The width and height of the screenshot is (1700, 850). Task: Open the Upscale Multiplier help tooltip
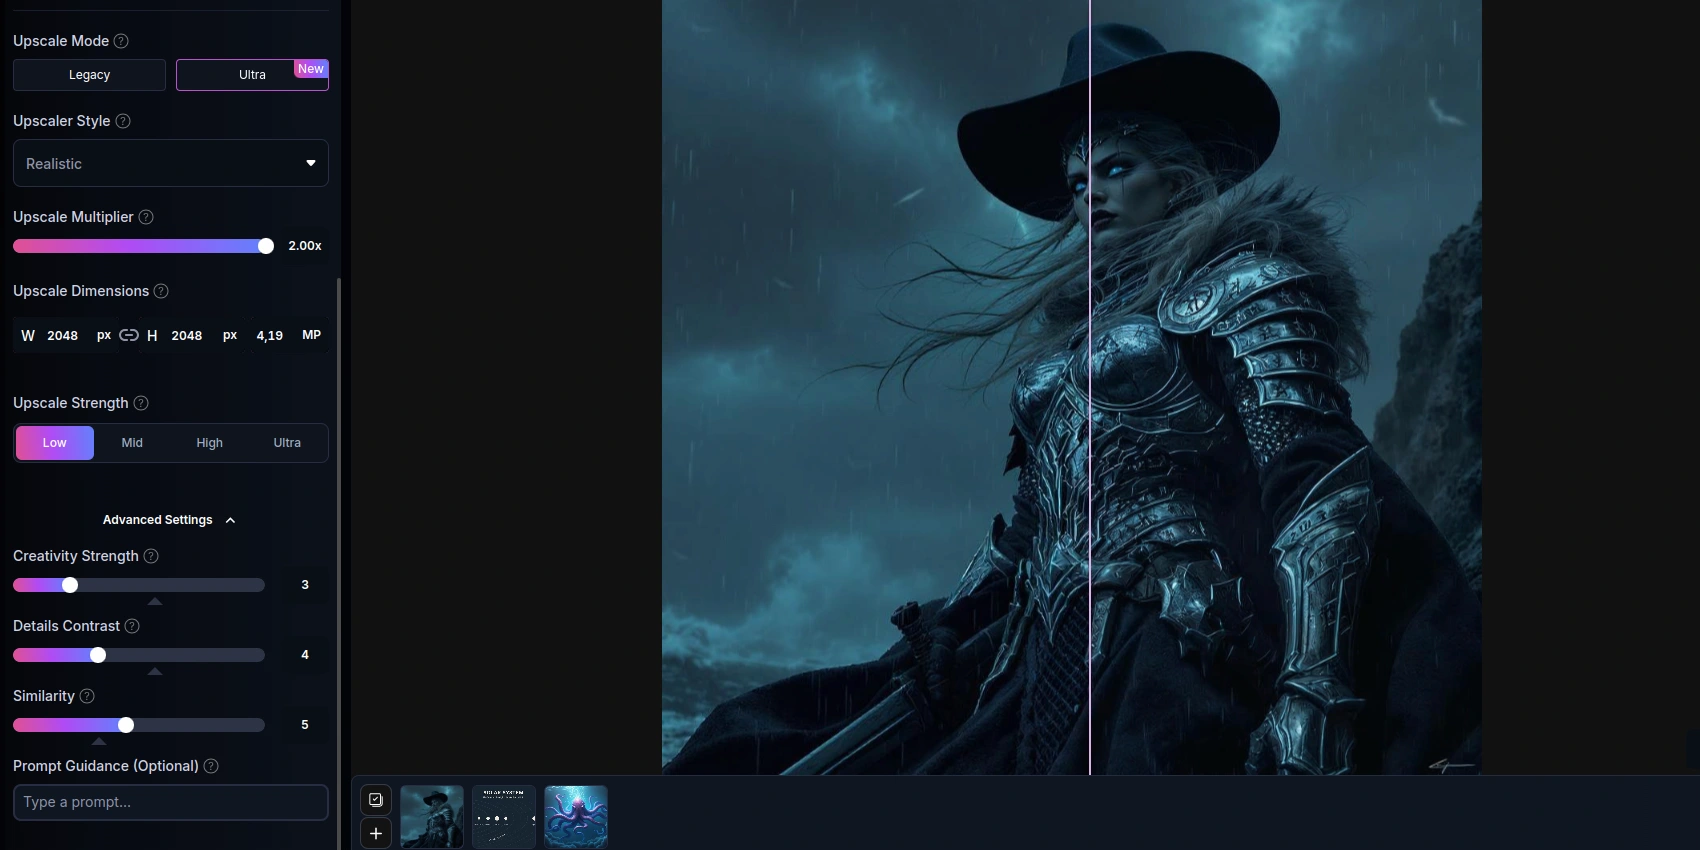click(146, 217)
